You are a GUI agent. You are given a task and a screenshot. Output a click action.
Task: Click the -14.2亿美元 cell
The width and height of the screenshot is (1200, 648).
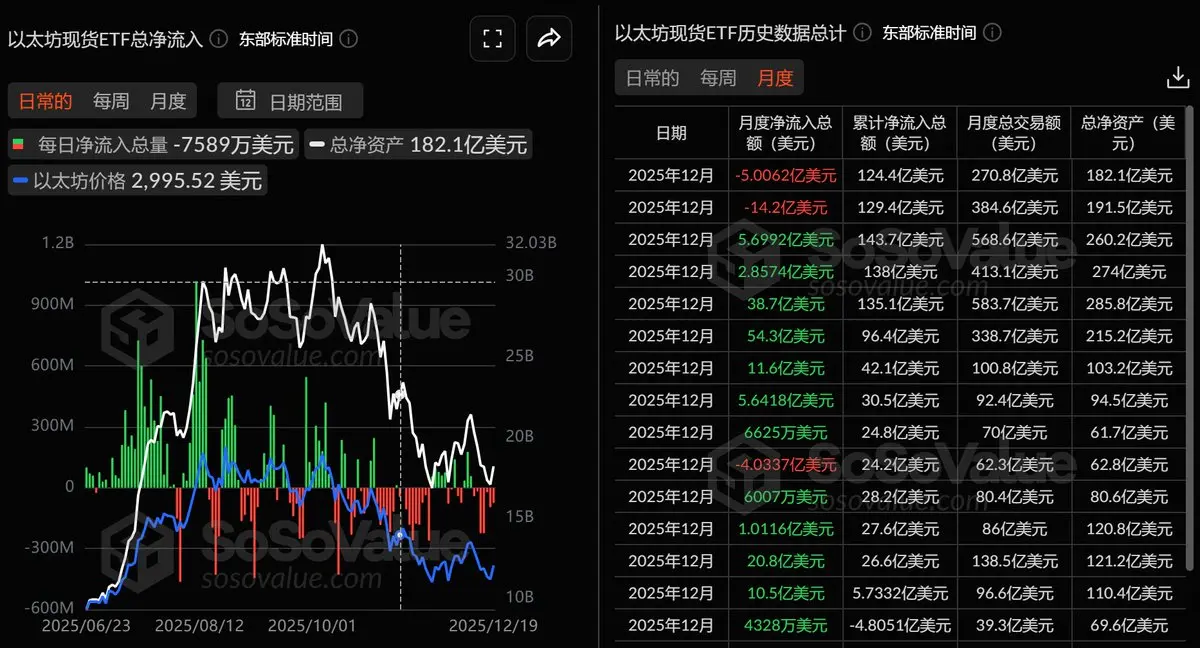(785, 208)
